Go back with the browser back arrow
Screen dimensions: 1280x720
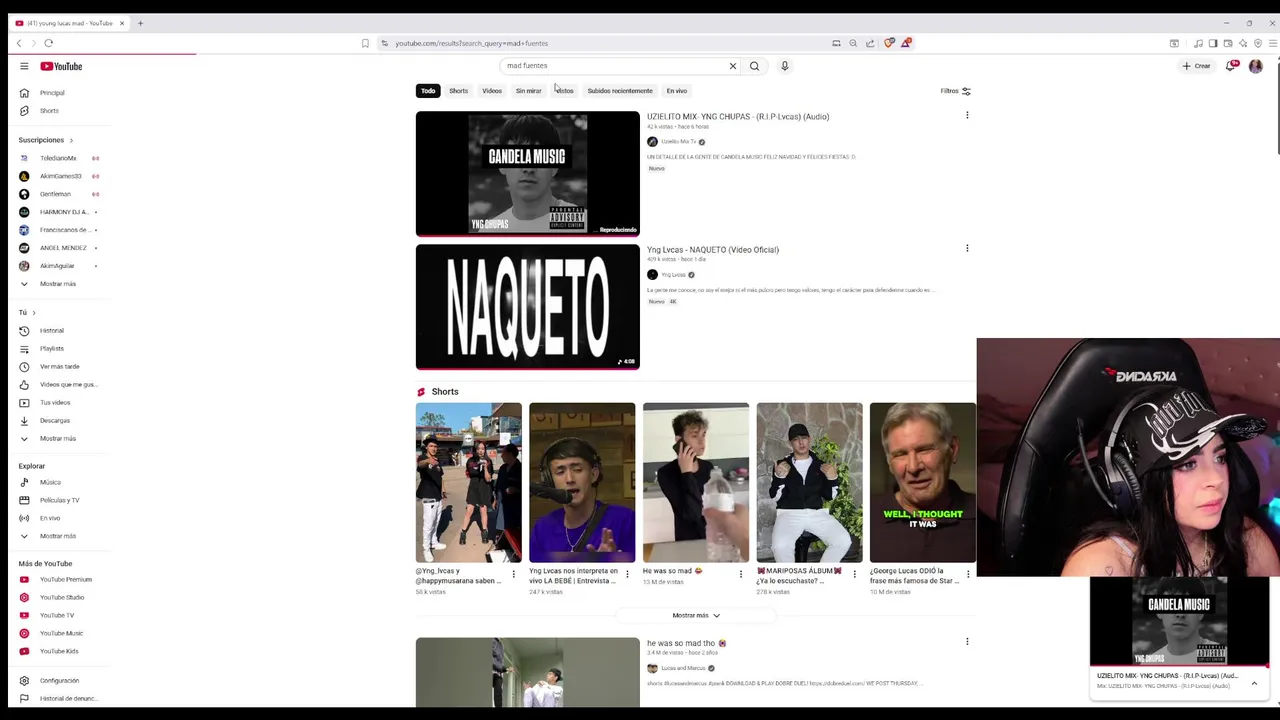[x=18, y=43]
